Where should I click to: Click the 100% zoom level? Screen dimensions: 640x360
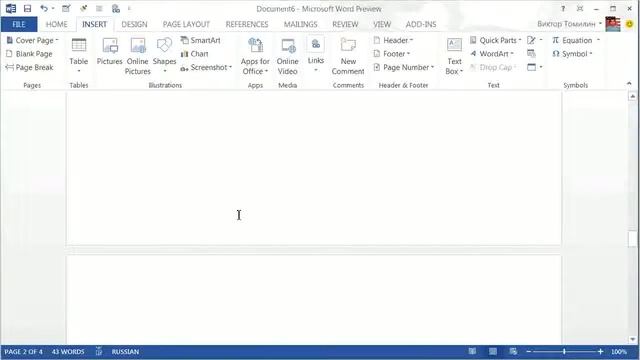(x=619, y=351)
